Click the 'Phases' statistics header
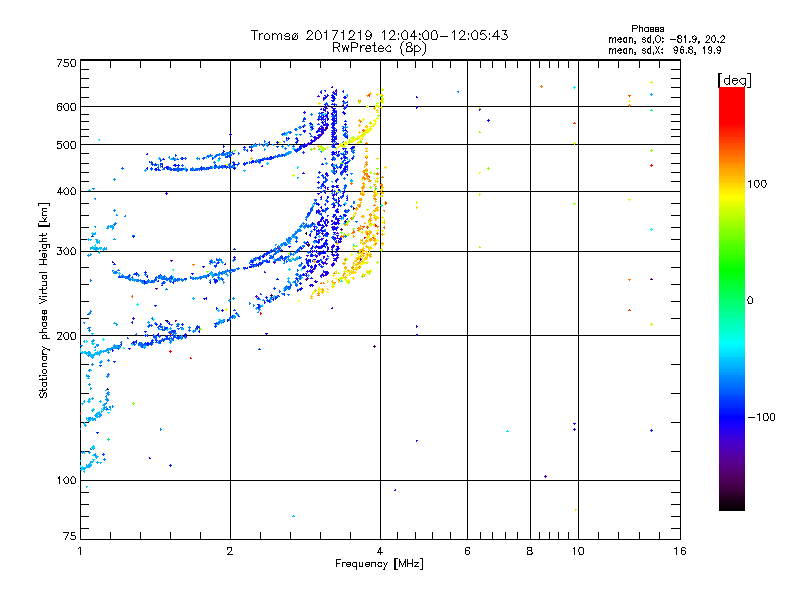 click(647, 29)
